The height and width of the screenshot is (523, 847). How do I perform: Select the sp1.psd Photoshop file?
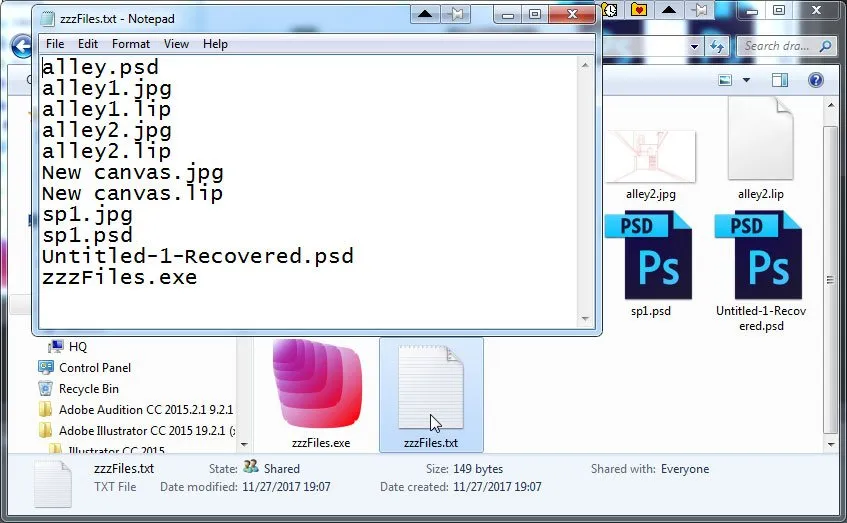point(648,255)
